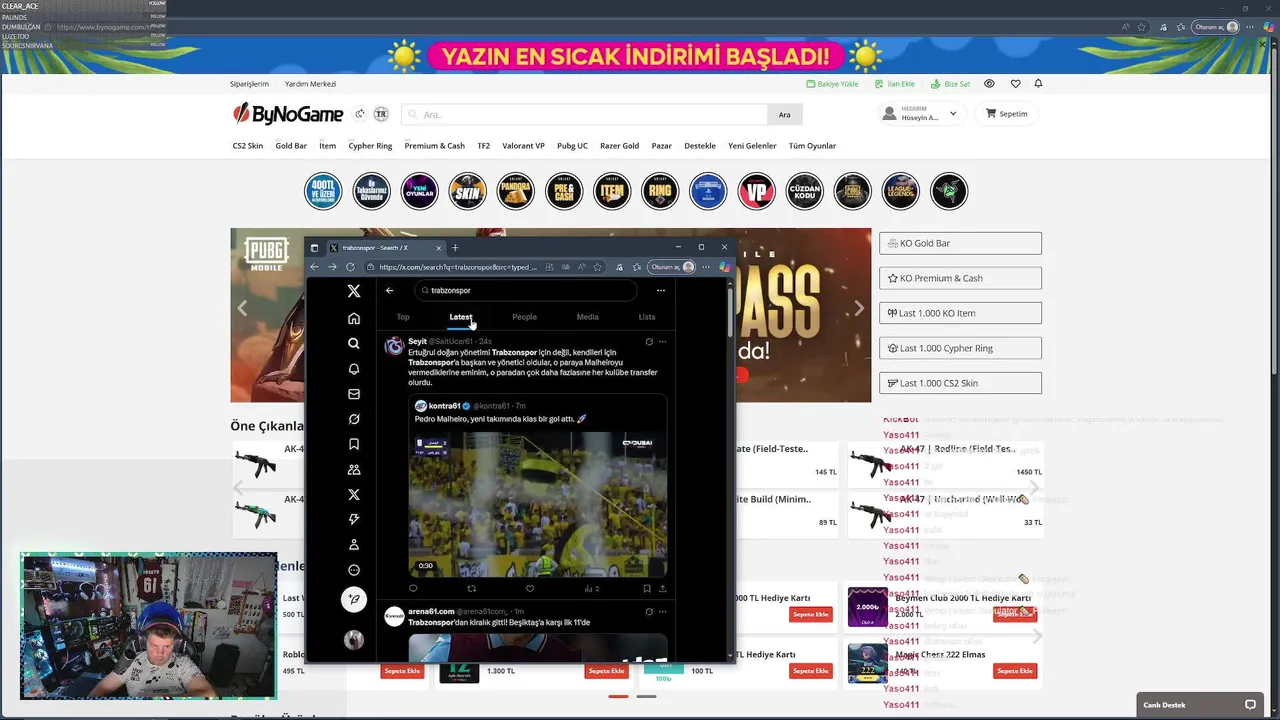The width and height of the screenshot is (1280, 720).
Task: Open browser settings three-dot menu
Action: [706, 267]
